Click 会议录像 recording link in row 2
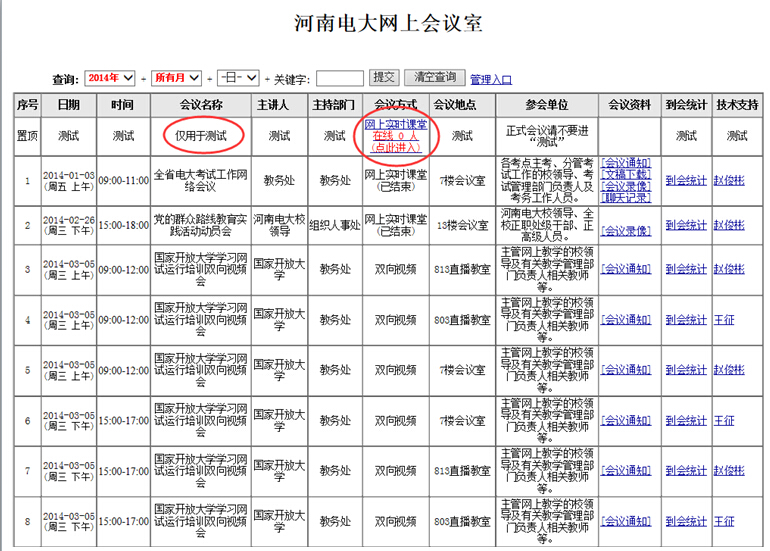Viewport: 770px width, 551px height. click(x=629, y=231)
